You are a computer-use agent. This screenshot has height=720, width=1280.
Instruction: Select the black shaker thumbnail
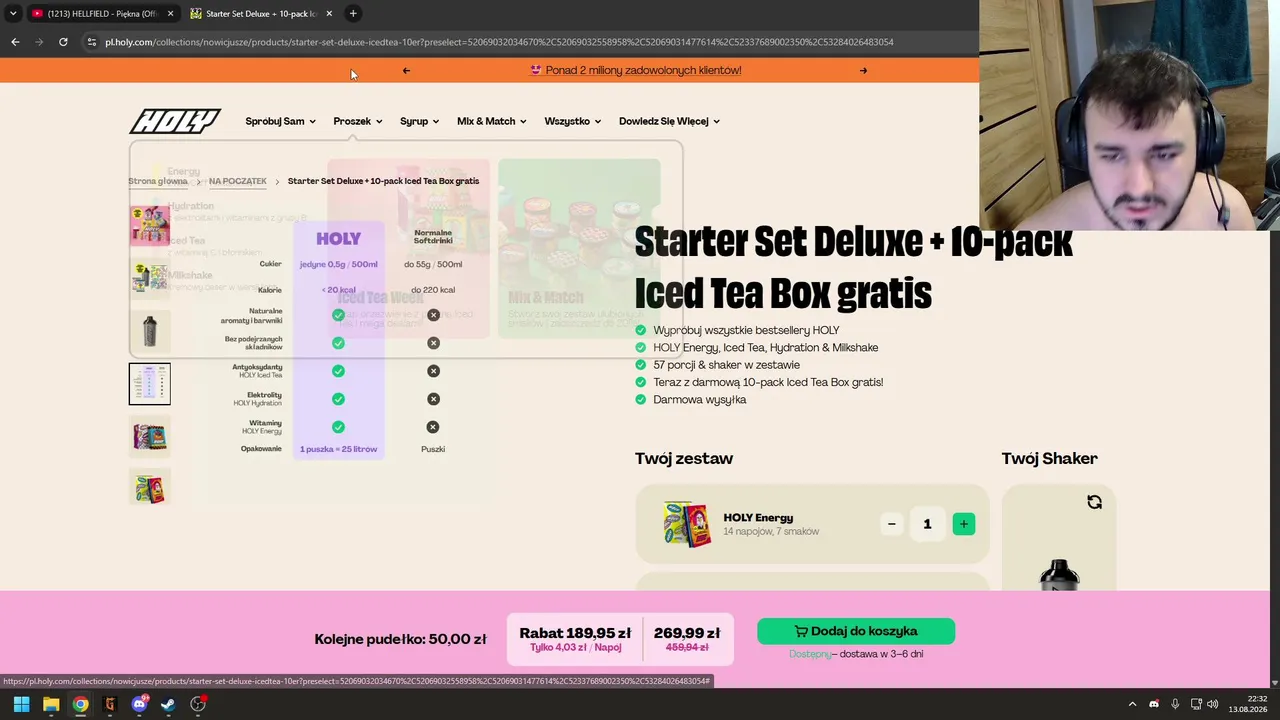coord(150,330)
